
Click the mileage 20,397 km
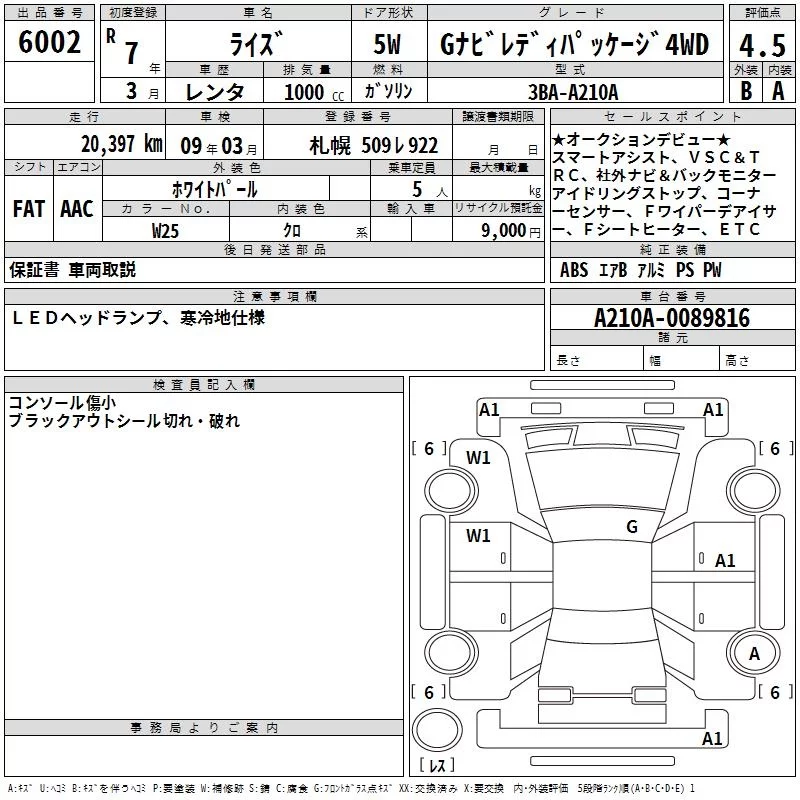(122, 144)
